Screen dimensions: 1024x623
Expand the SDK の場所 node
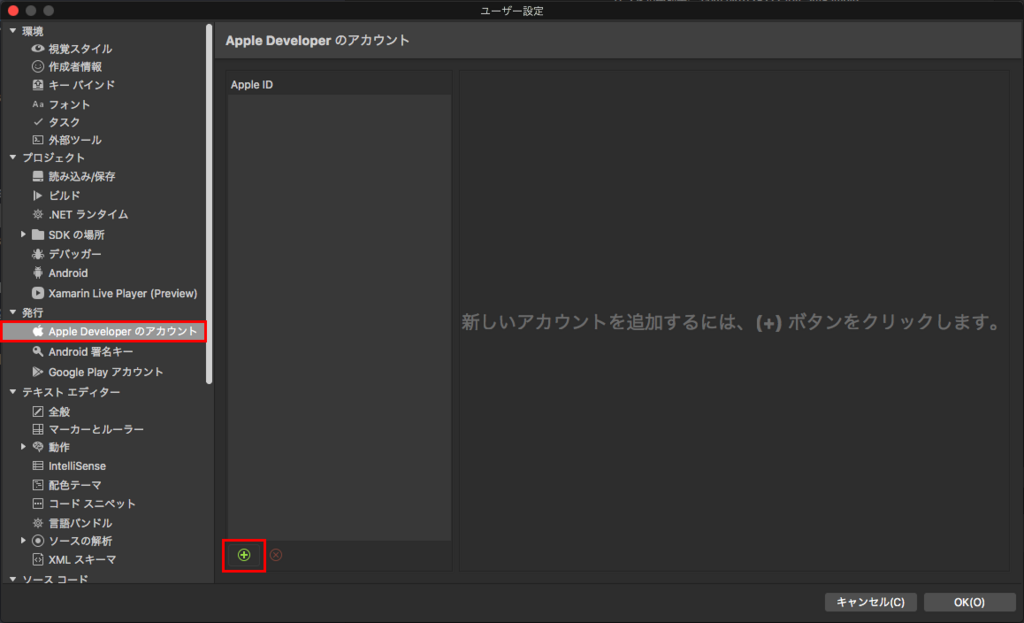24,234
